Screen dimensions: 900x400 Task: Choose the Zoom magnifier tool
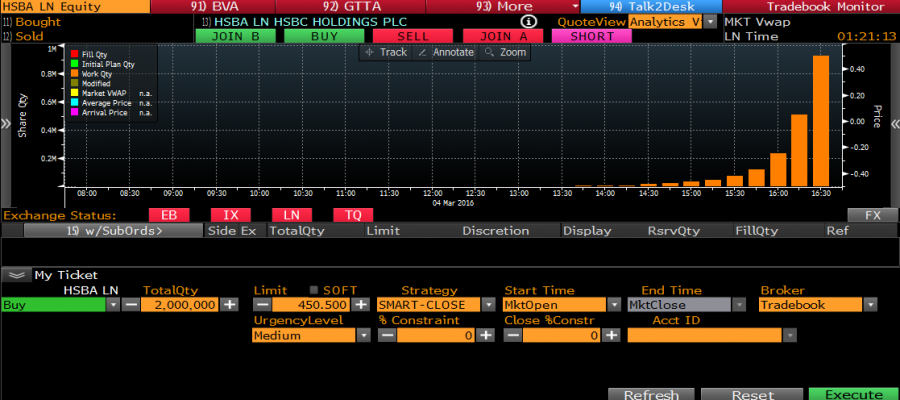coord(505,52)
